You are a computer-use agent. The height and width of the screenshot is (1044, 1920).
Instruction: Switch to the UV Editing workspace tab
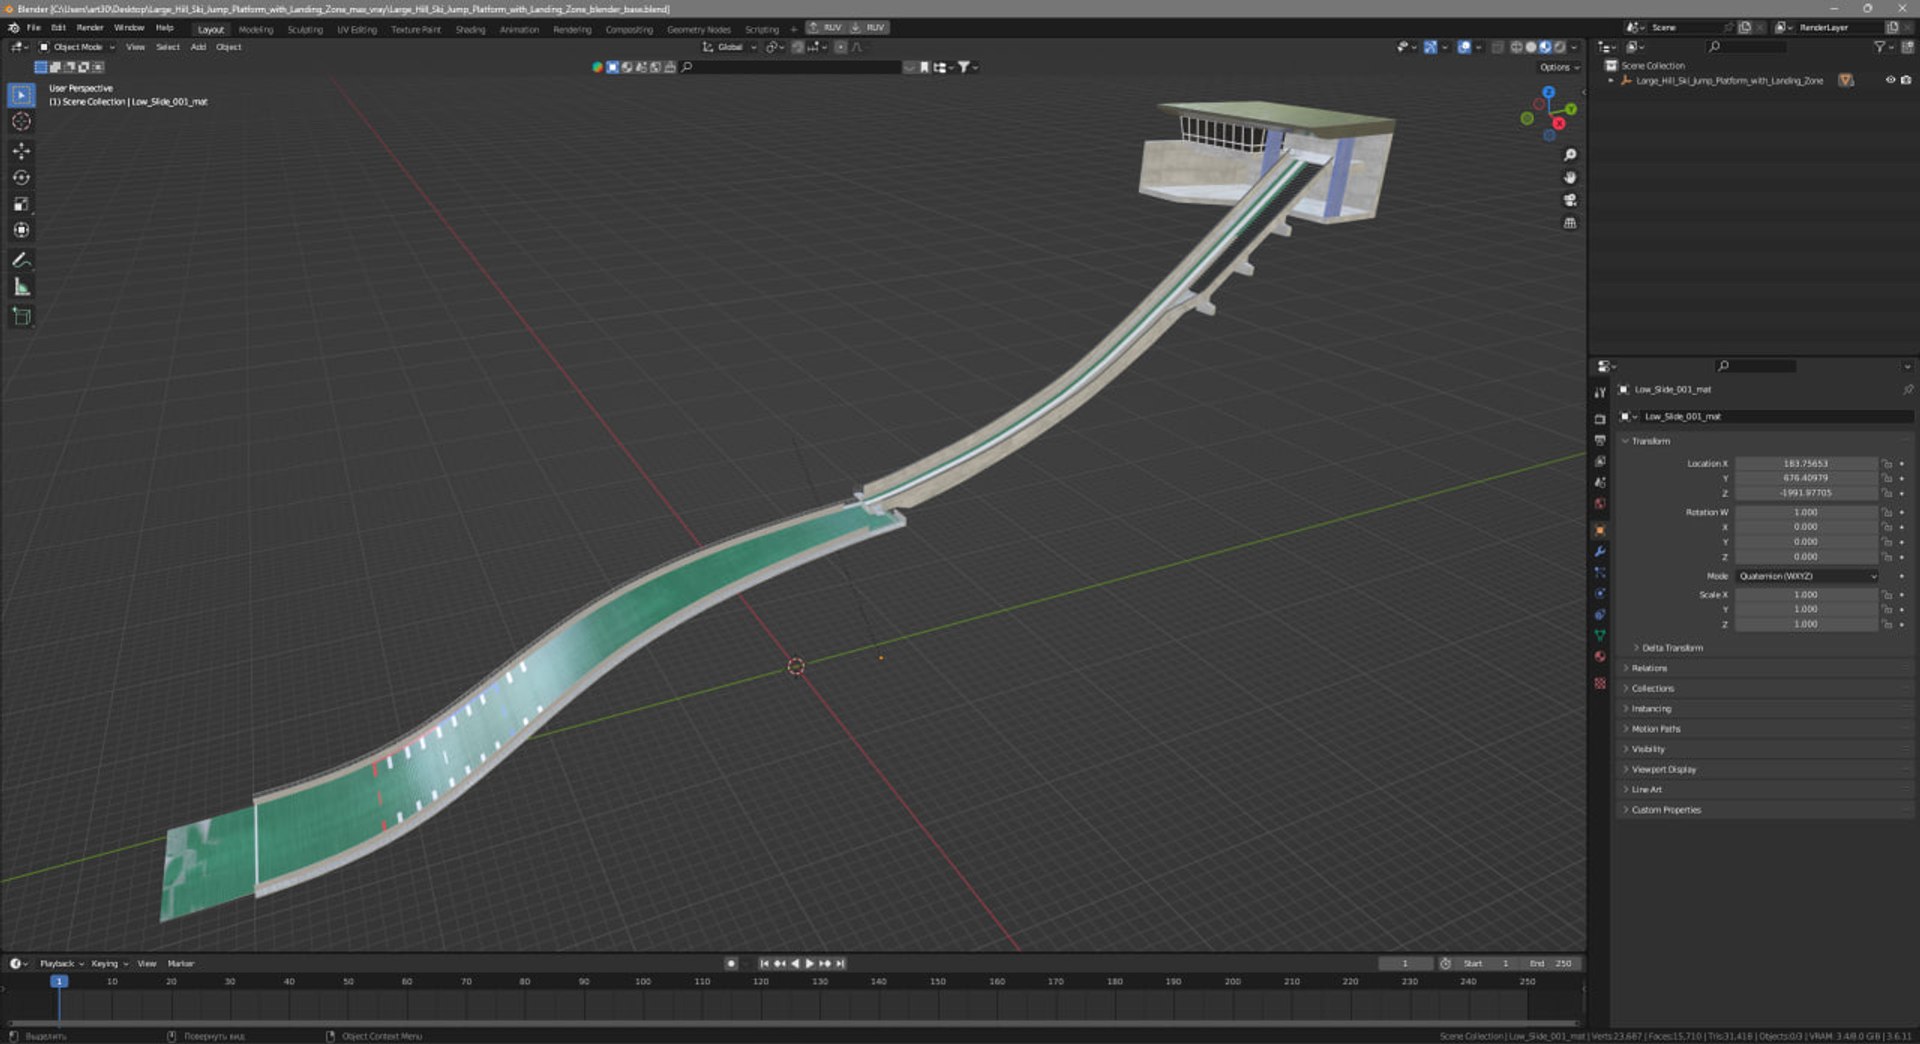[x=357, y=29]
